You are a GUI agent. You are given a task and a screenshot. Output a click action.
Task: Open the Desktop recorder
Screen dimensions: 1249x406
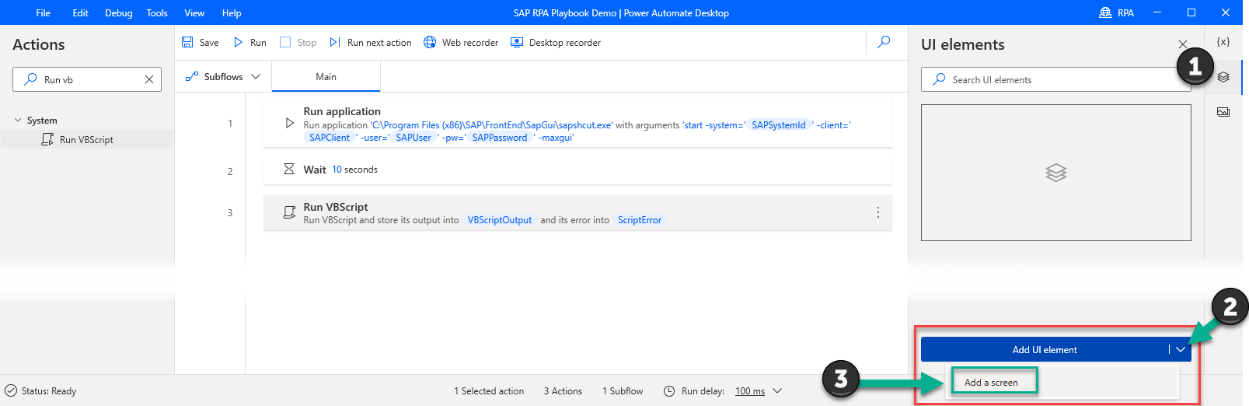tap(556, 43)
